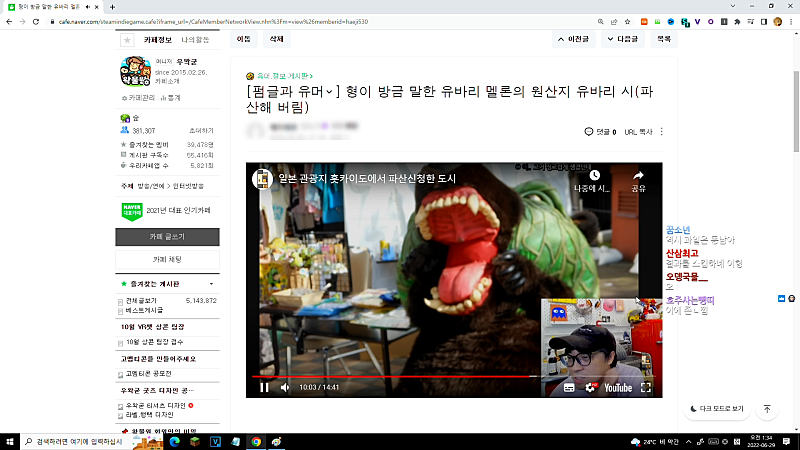The width and height of the screenshot is (800, 450).
Task: Select the 카페정보 tab
Action: point(158,40)
